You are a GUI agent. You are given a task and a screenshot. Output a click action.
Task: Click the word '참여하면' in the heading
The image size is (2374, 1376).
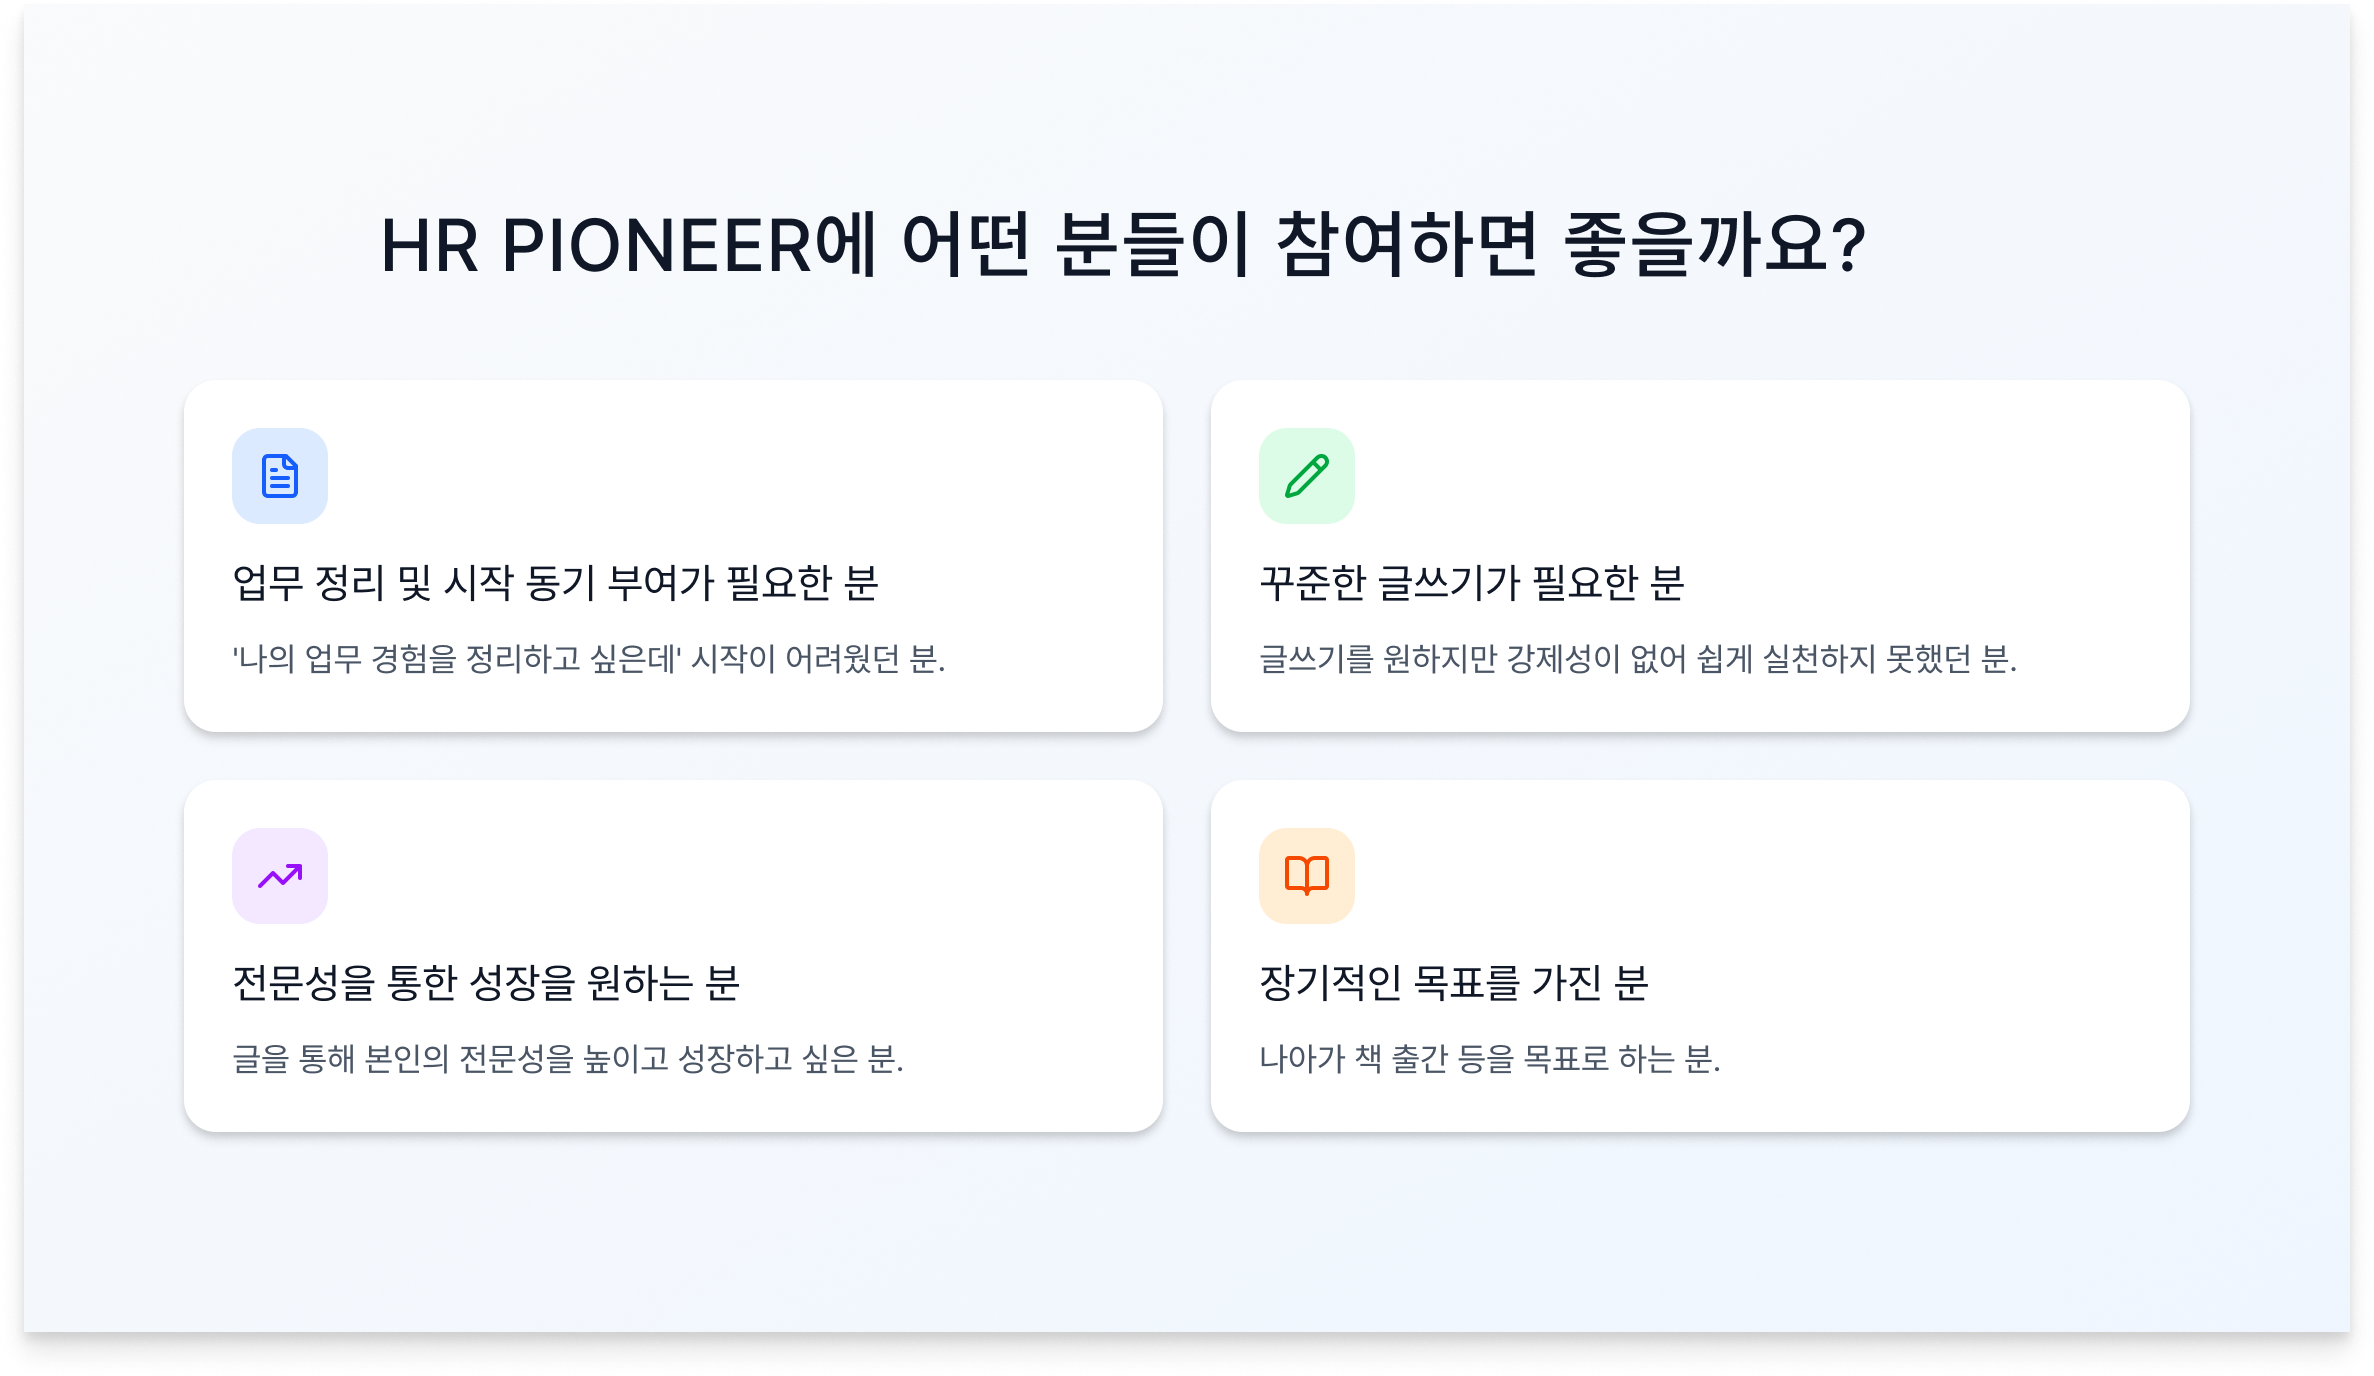coord(1406,246)
